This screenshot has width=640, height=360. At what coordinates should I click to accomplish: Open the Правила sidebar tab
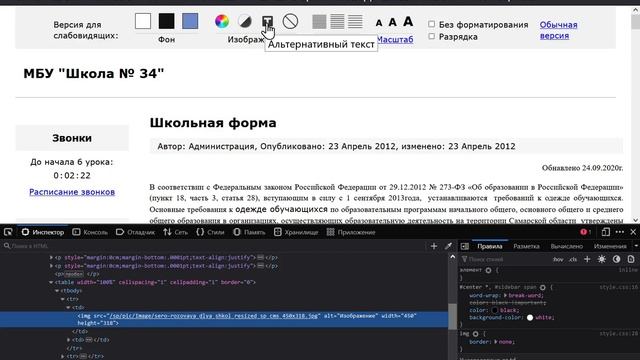[490, 246]
